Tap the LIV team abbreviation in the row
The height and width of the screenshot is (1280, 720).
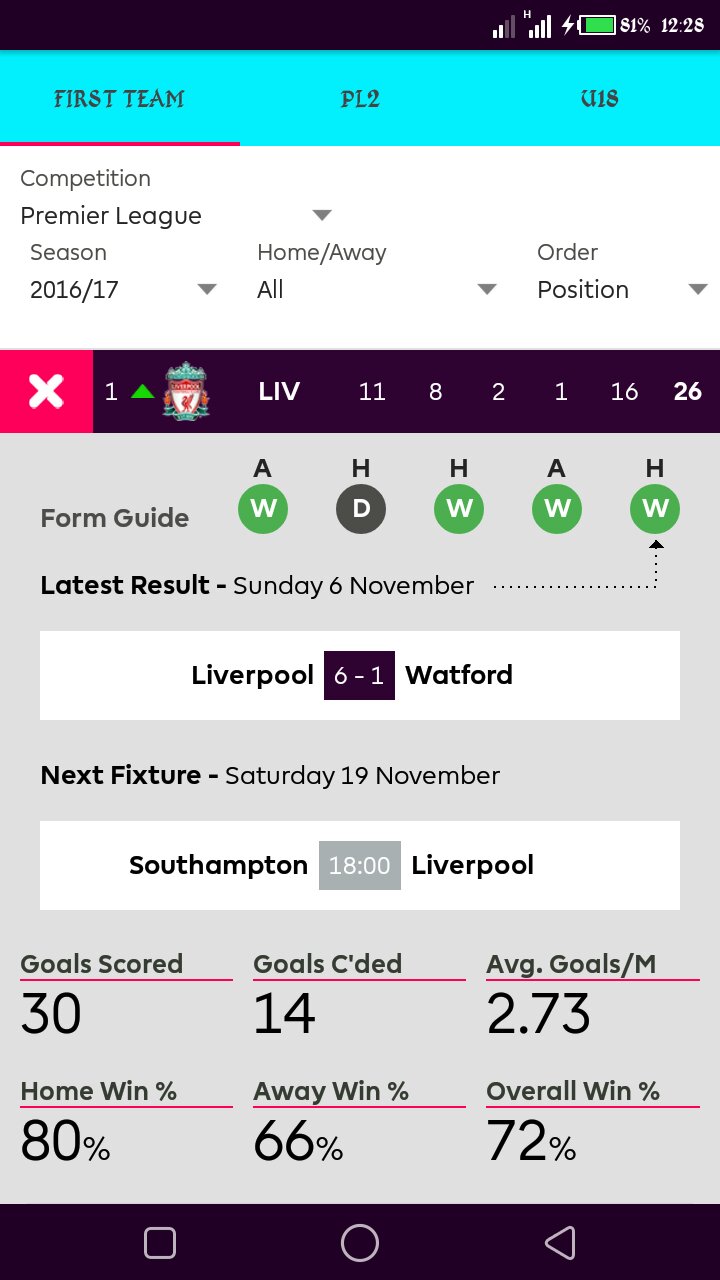click(x=279, y=391)
